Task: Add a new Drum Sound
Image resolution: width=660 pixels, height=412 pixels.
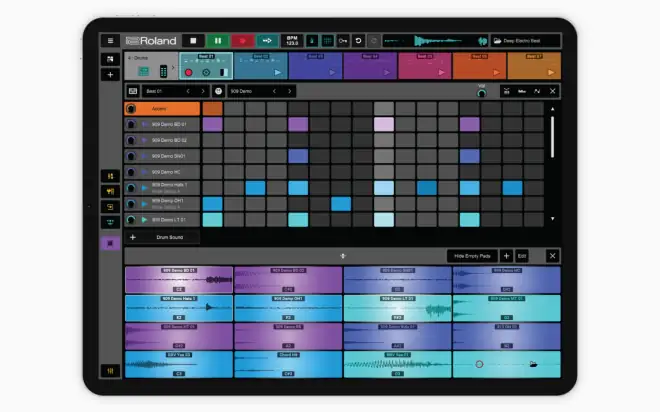Action: pyautogui.click(x=162, y=237)
